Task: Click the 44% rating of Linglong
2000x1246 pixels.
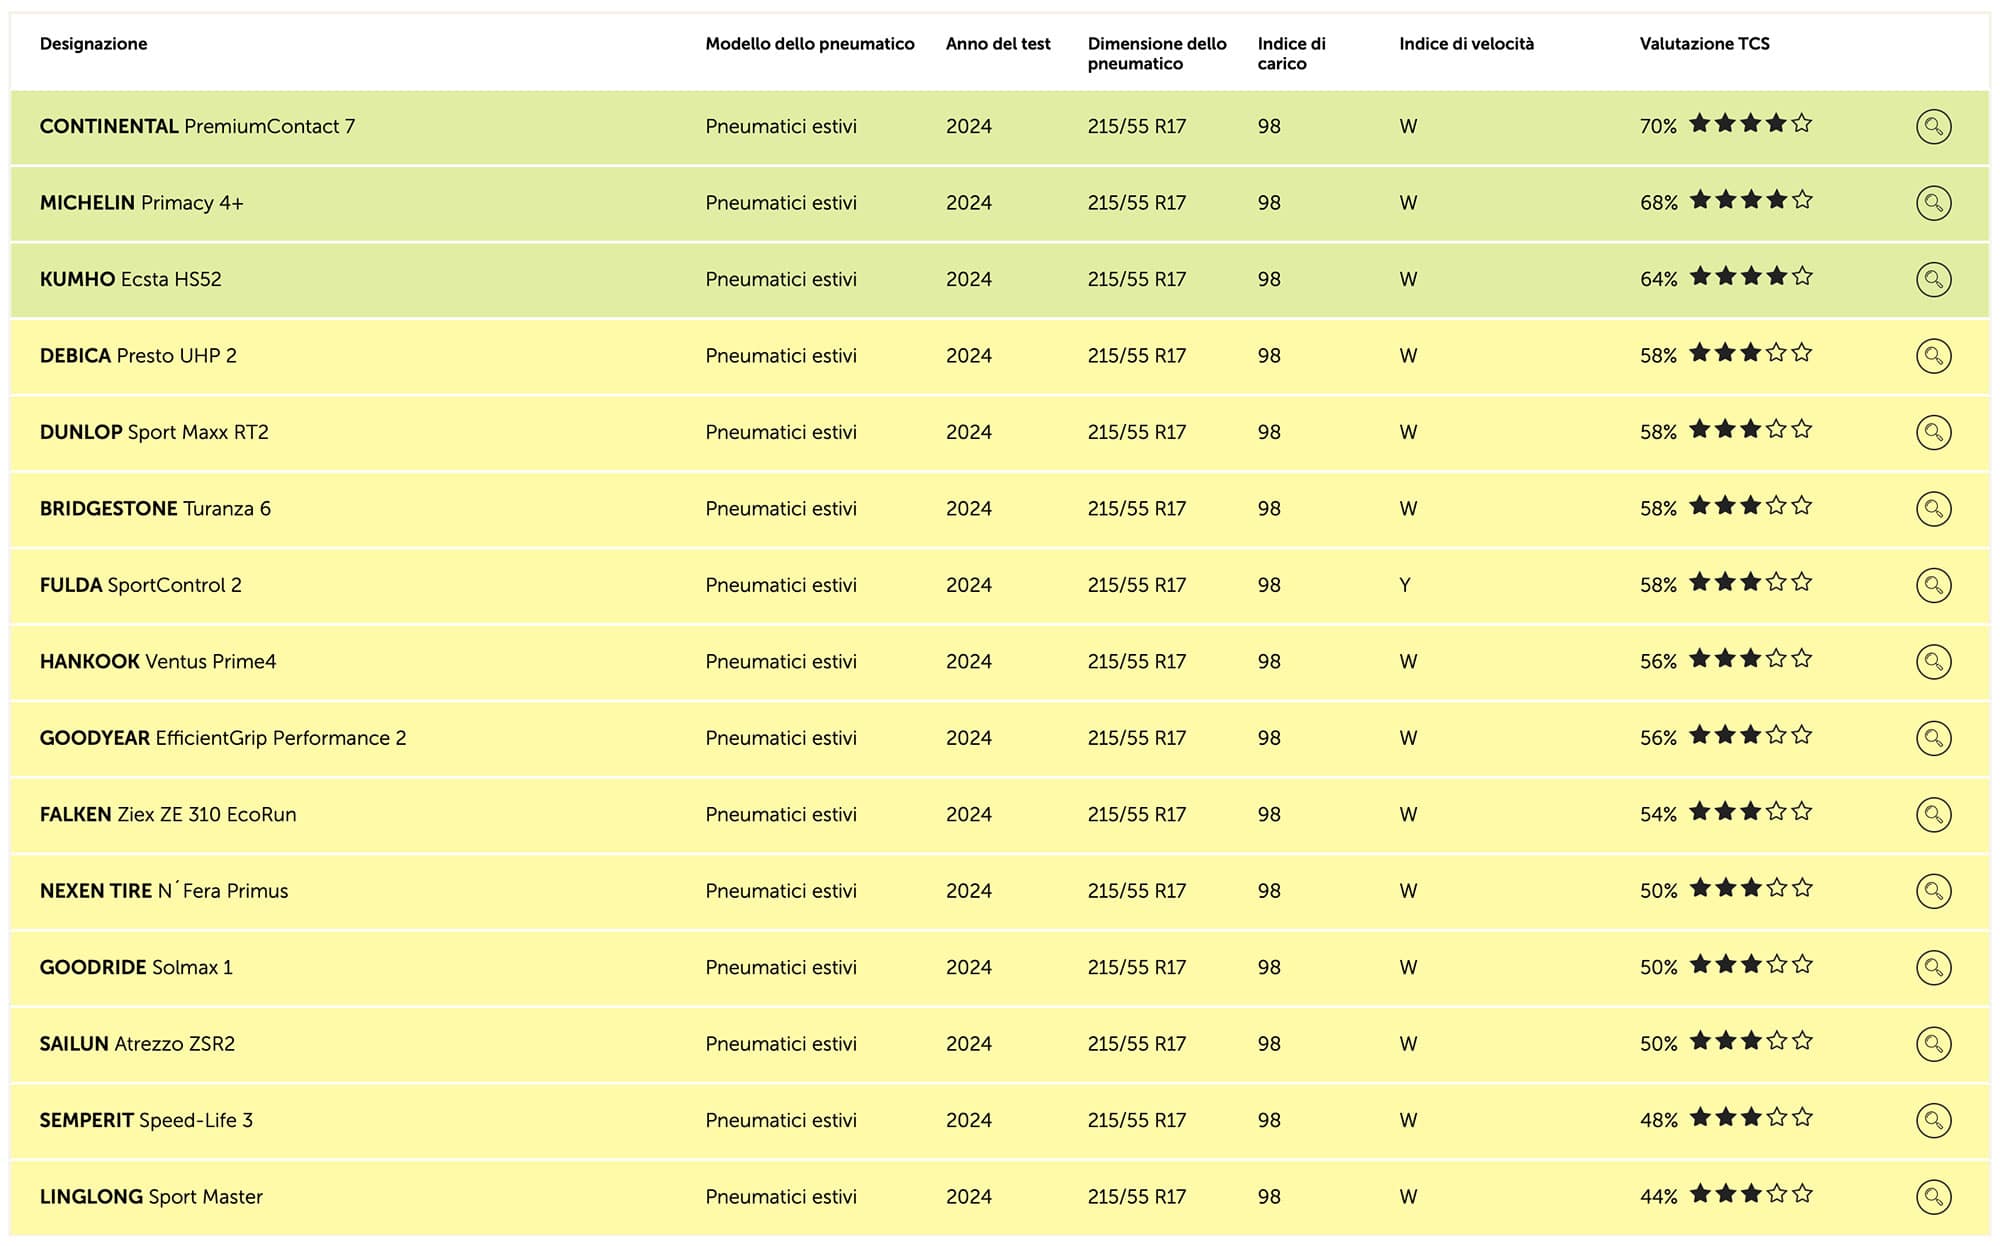Action: (1658, 1197)
